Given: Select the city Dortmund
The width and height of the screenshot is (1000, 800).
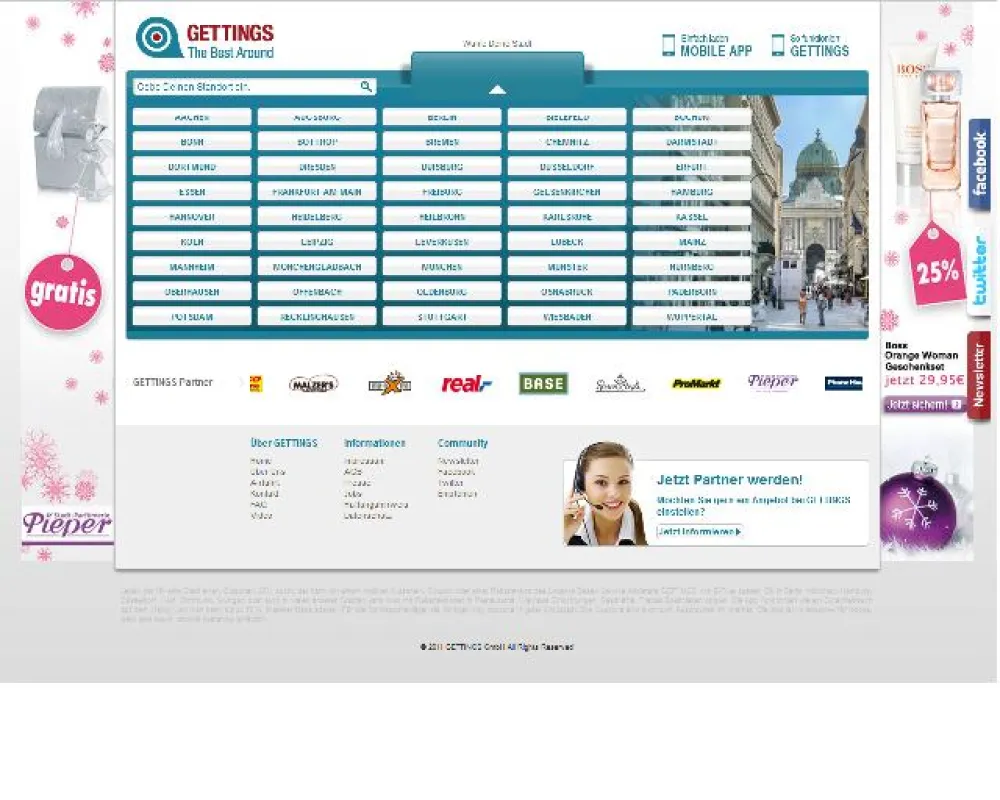Looking at the screenshot, I should [x=192, y=167].
